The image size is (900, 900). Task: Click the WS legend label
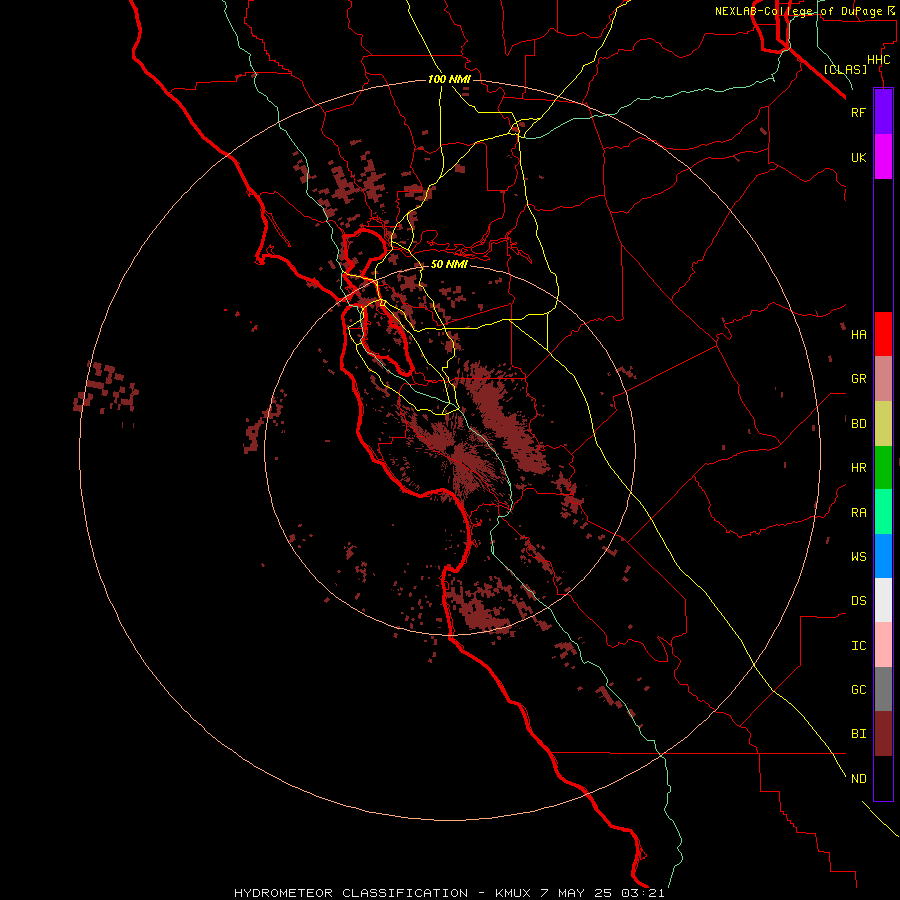click(x=858, y=557)
